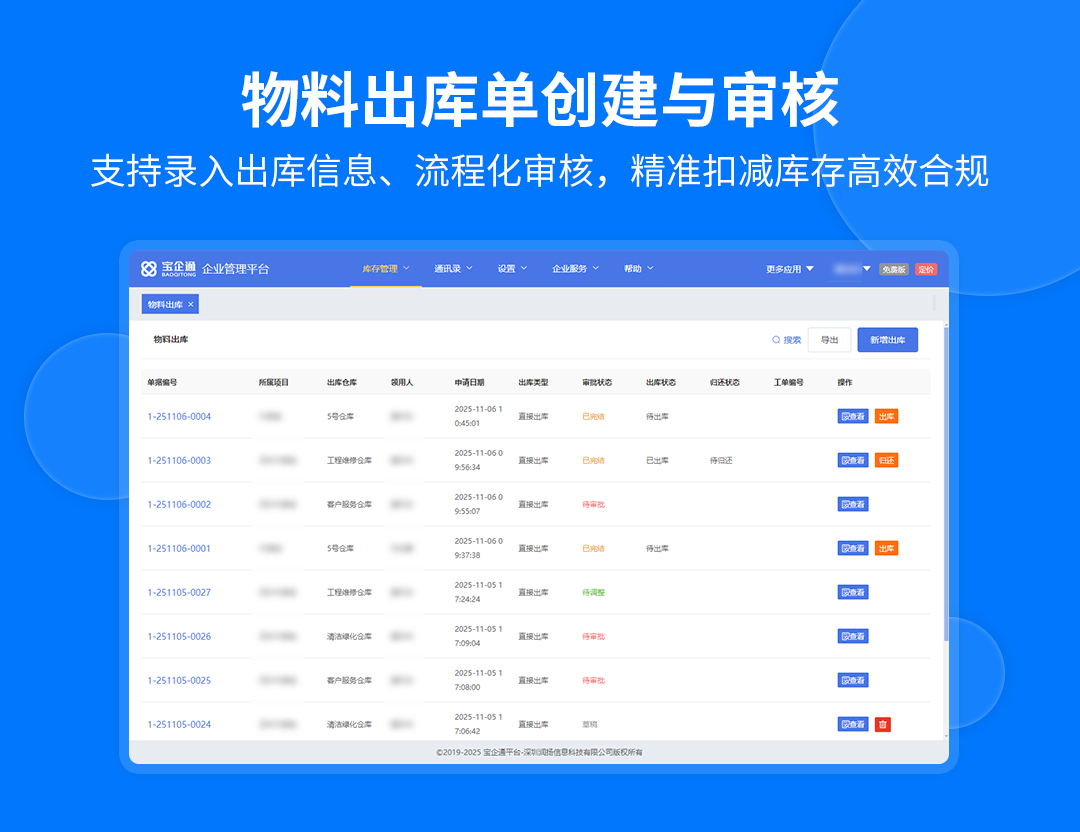Screen dimensions: 1080x832
Task: Click the 工单编号 column header
Action: click(x=789, y=382)
